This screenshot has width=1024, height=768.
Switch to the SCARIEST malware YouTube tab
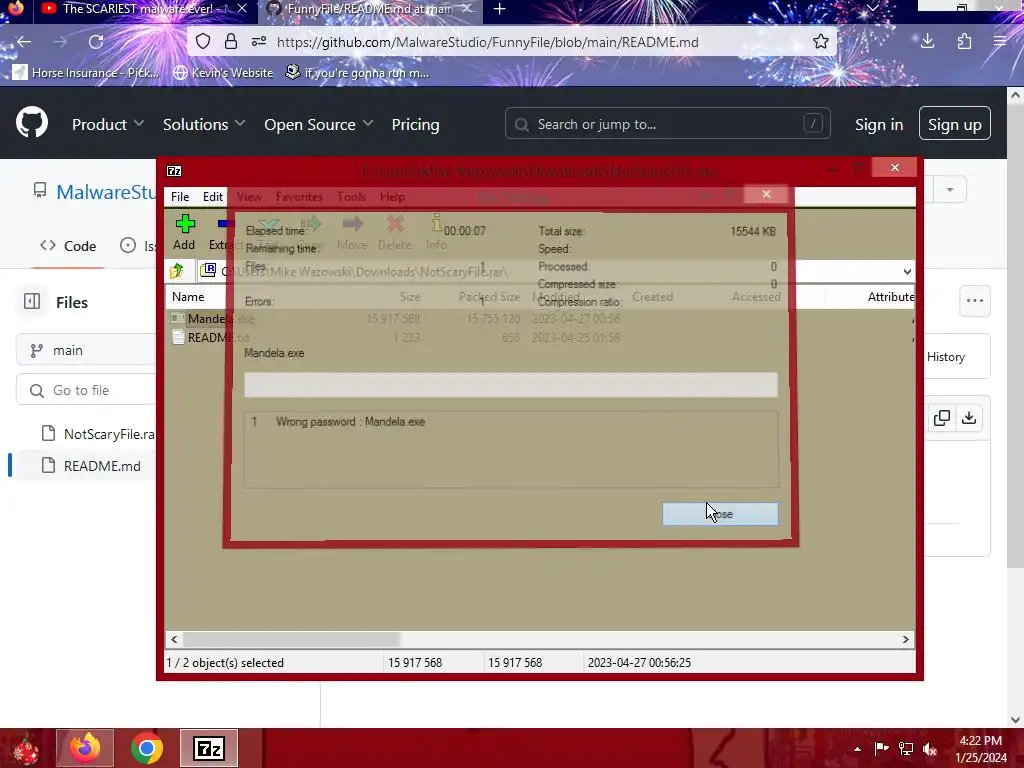(136, 9)
